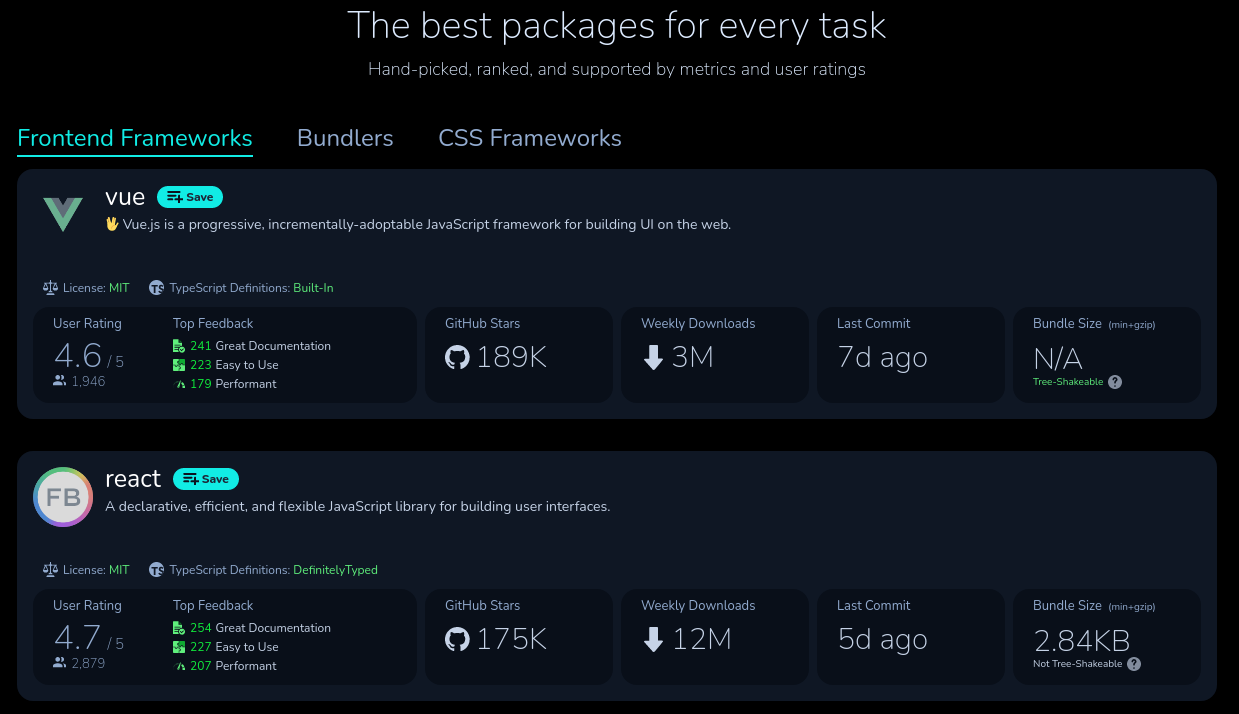Screen dimensions: 1239x714
Task: Click the performant icon next to 179 Performant
Action: tap(180, 384)
